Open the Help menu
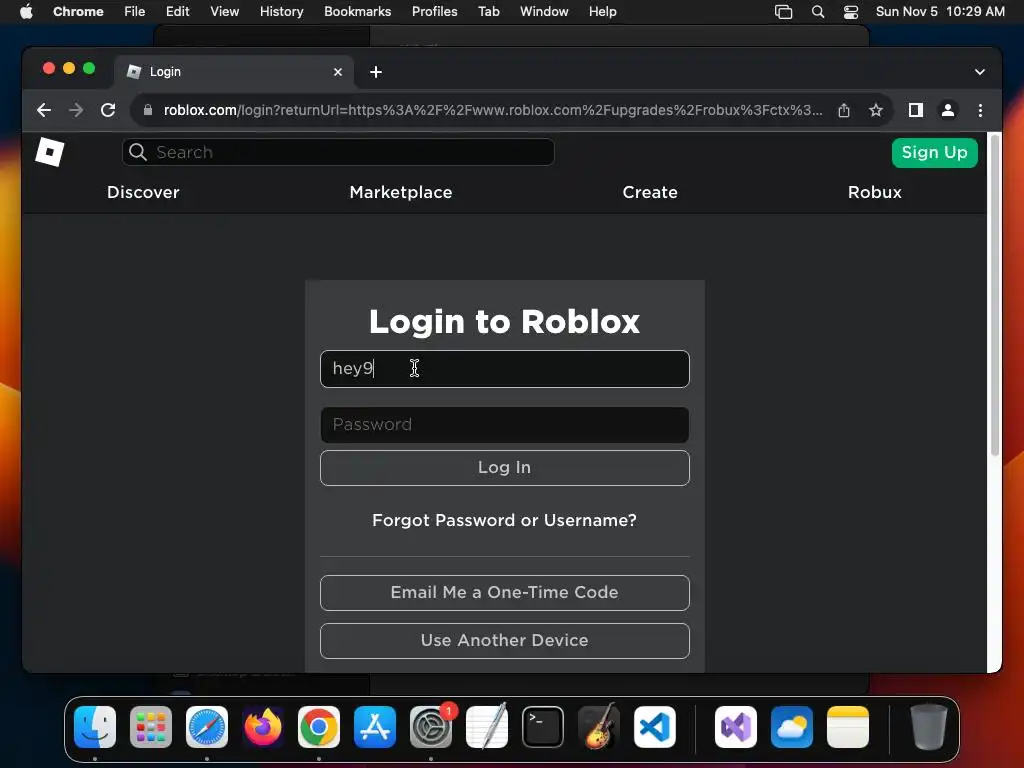Image resolution: width=1024 pixels, height=768 pixels. coord(602,12)
